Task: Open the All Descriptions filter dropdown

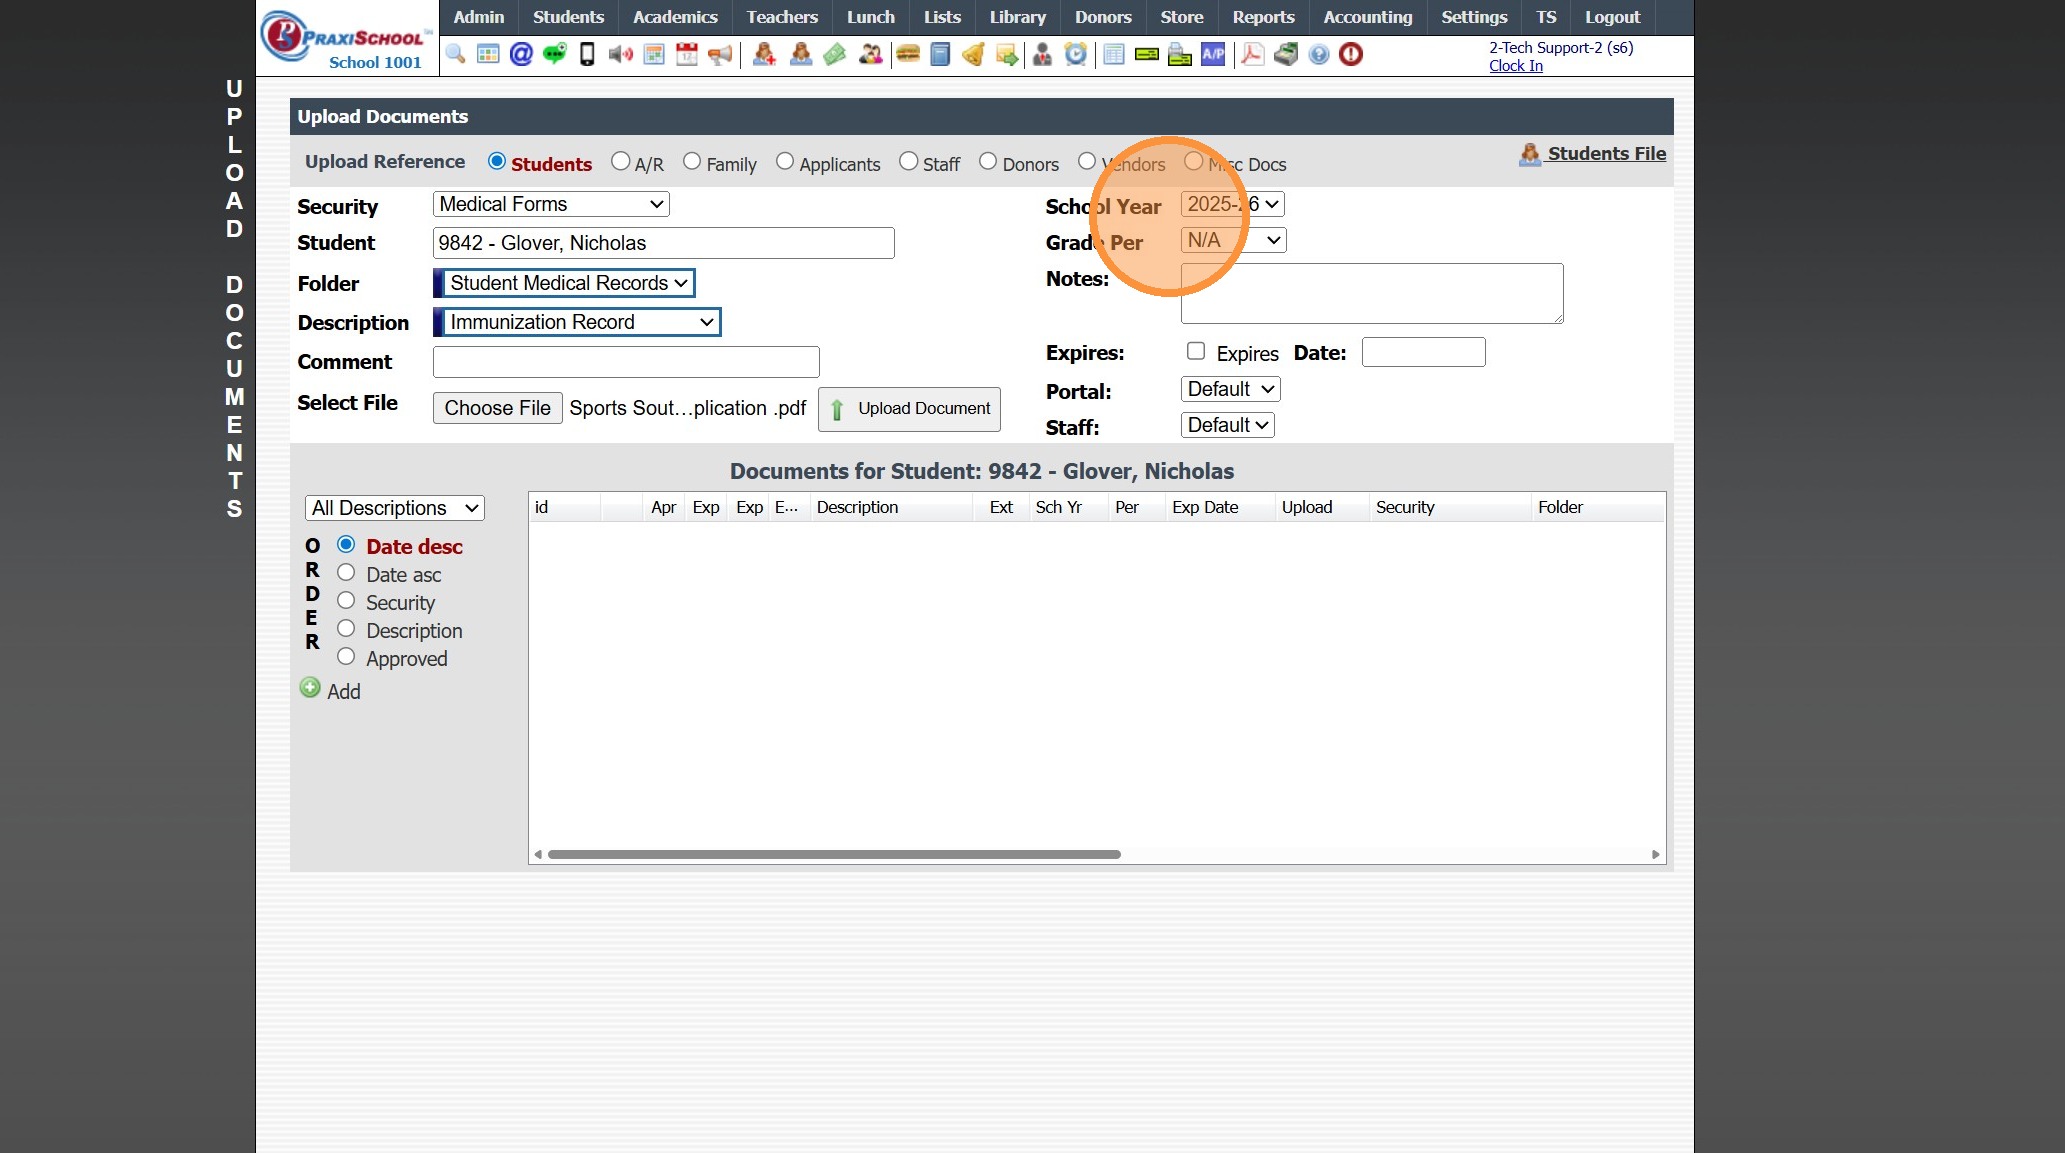Action: pyautogui.click(x=394, y=508)
